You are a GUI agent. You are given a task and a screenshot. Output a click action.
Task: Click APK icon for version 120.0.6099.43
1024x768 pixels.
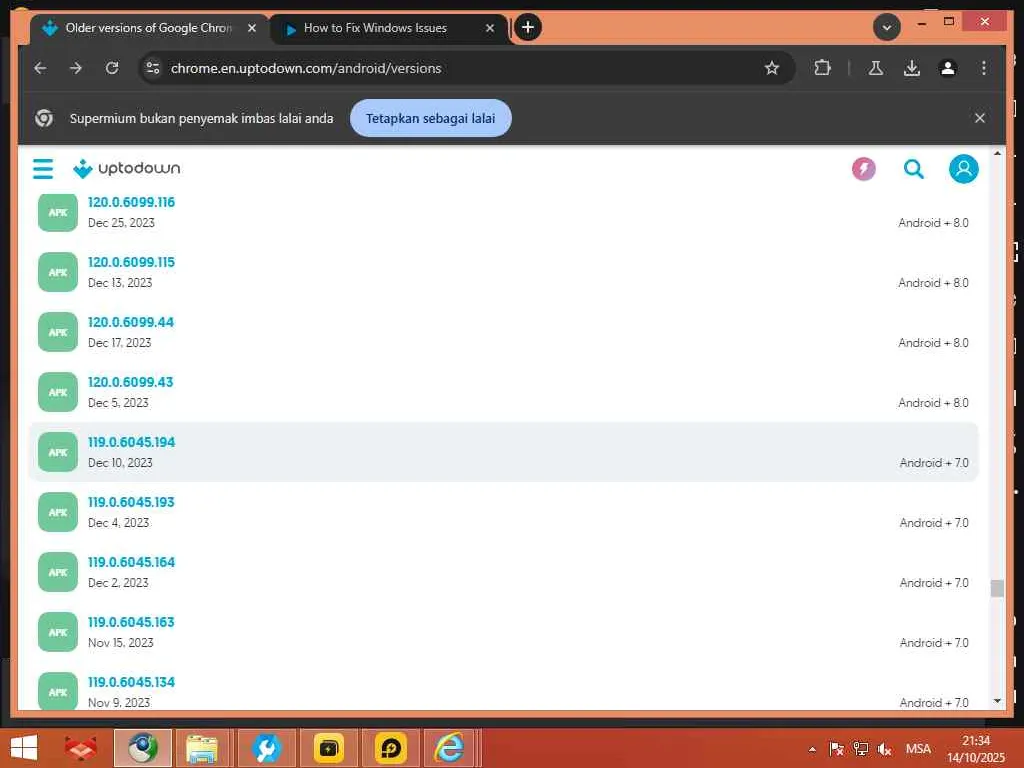coord(57,392)
